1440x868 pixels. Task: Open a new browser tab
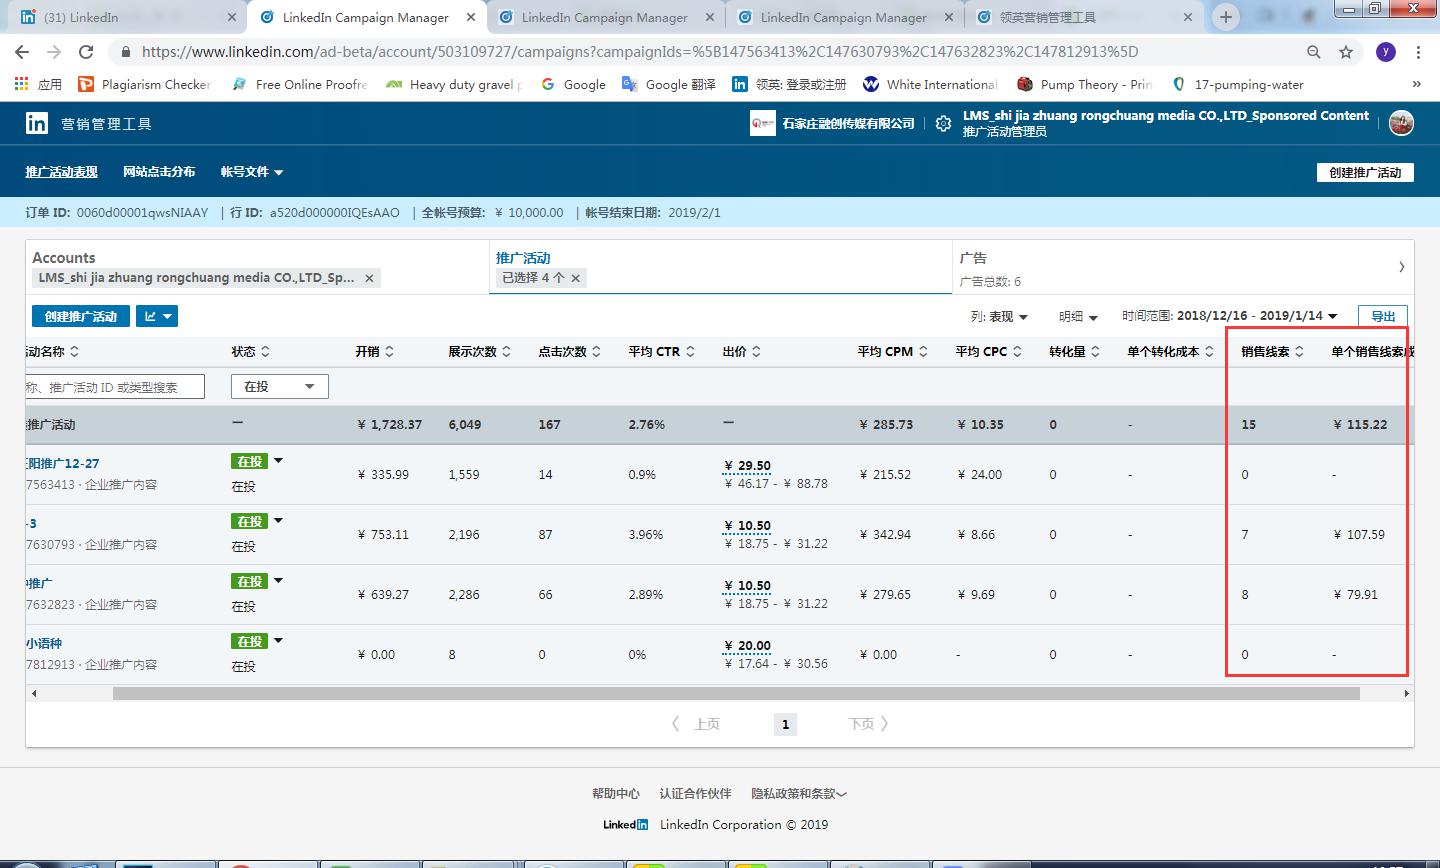pos(1226,17)
